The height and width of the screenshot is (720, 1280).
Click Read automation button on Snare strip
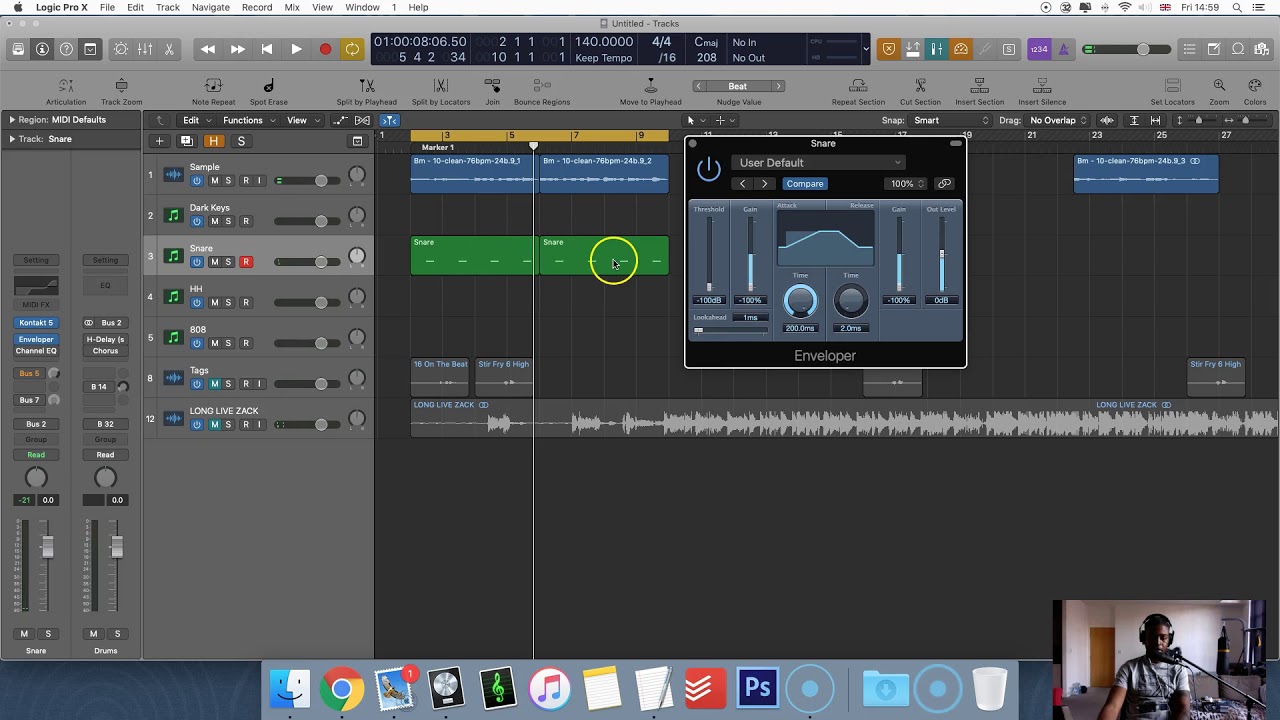pos(36,455)
